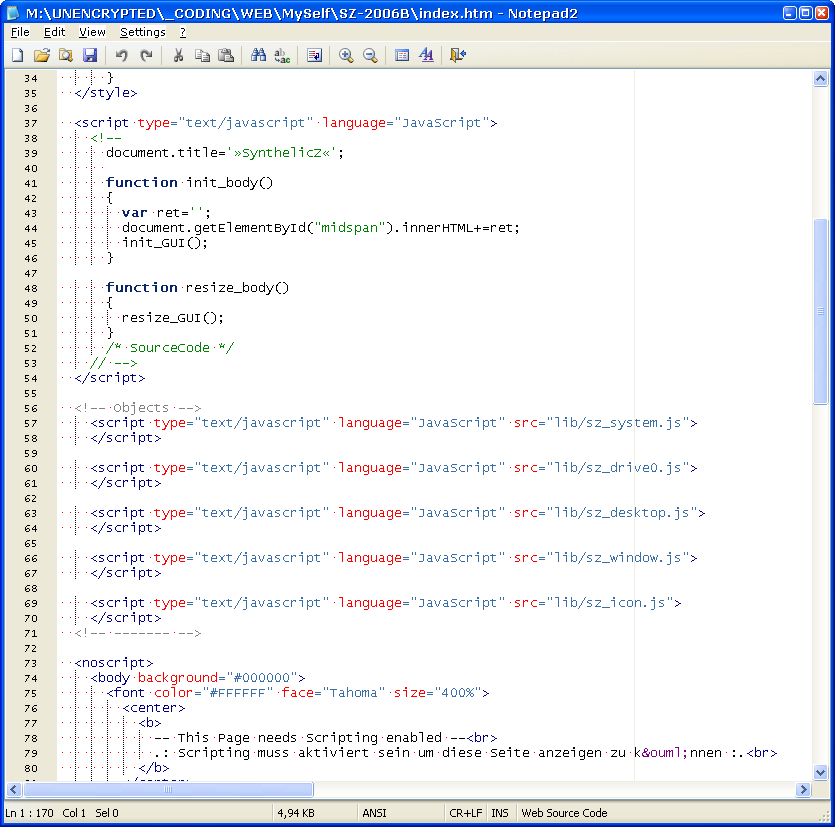This screenshot has width=835, height=827.
Task: Open the Edit menu
Action: (x=54, y=32)
